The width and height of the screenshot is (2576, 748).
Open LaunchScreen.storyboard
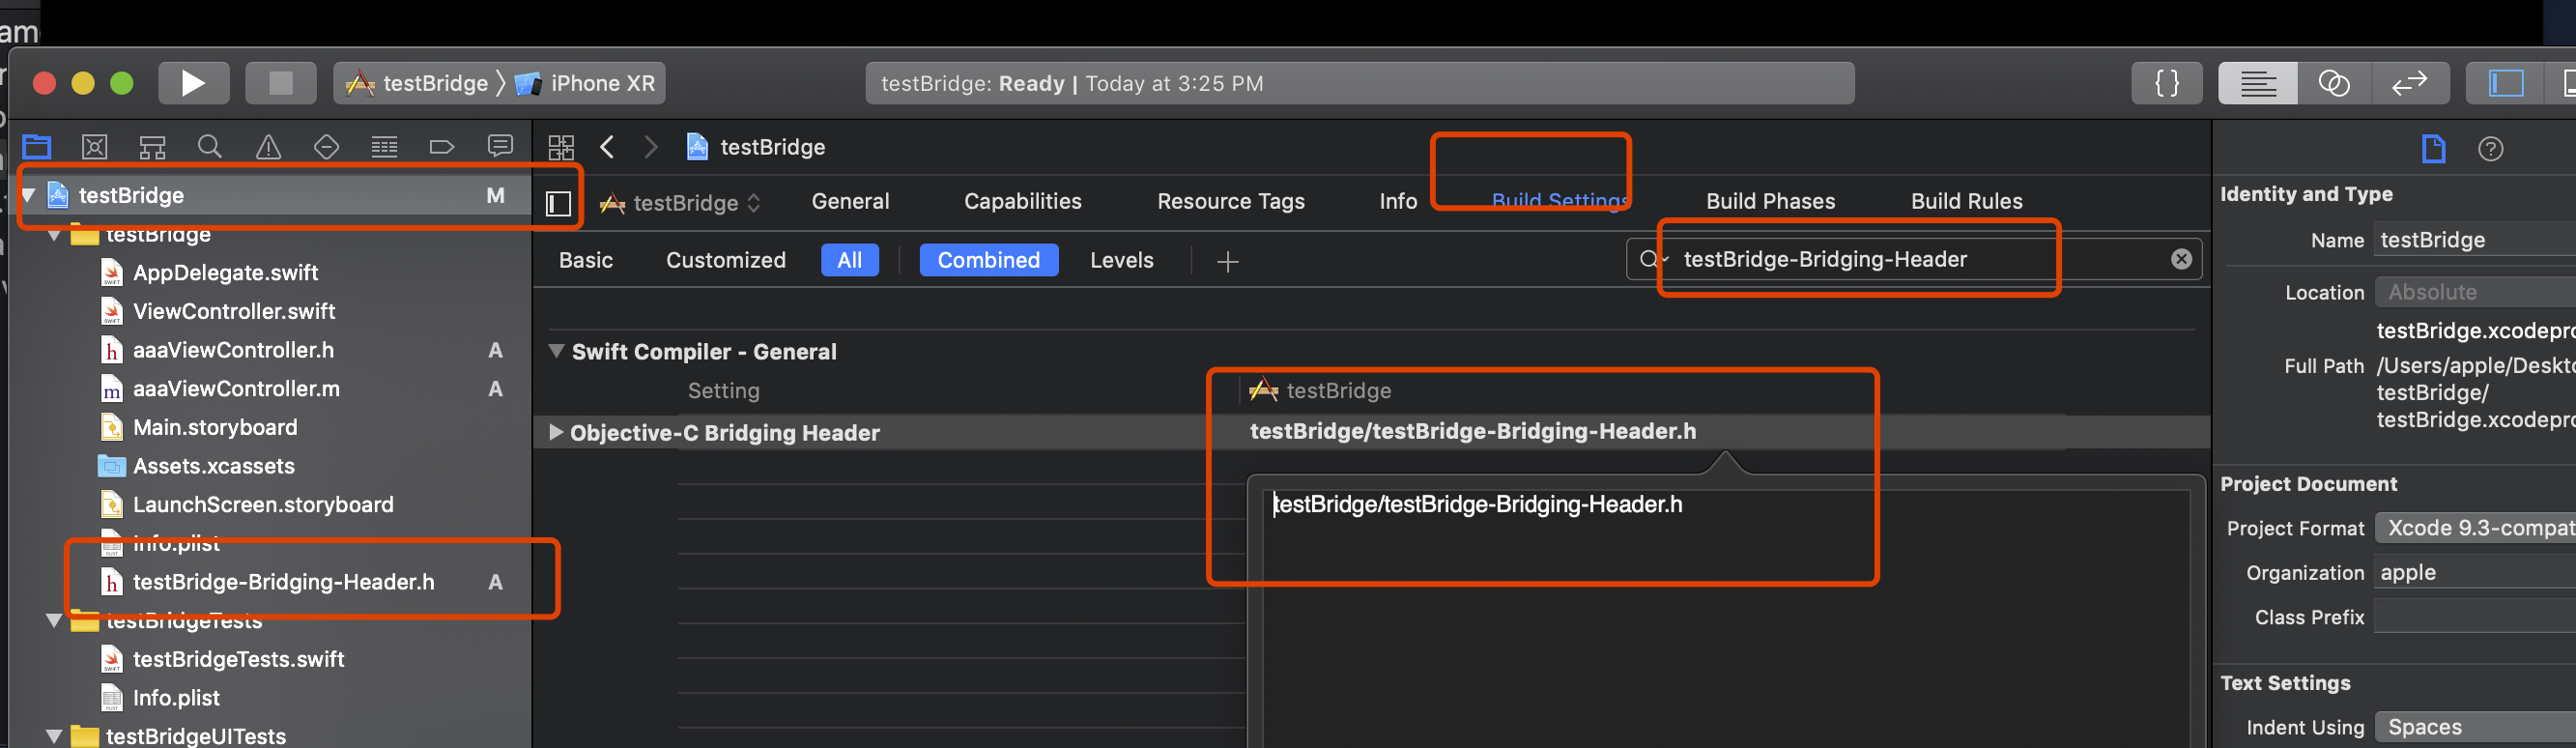click(263, 504)
